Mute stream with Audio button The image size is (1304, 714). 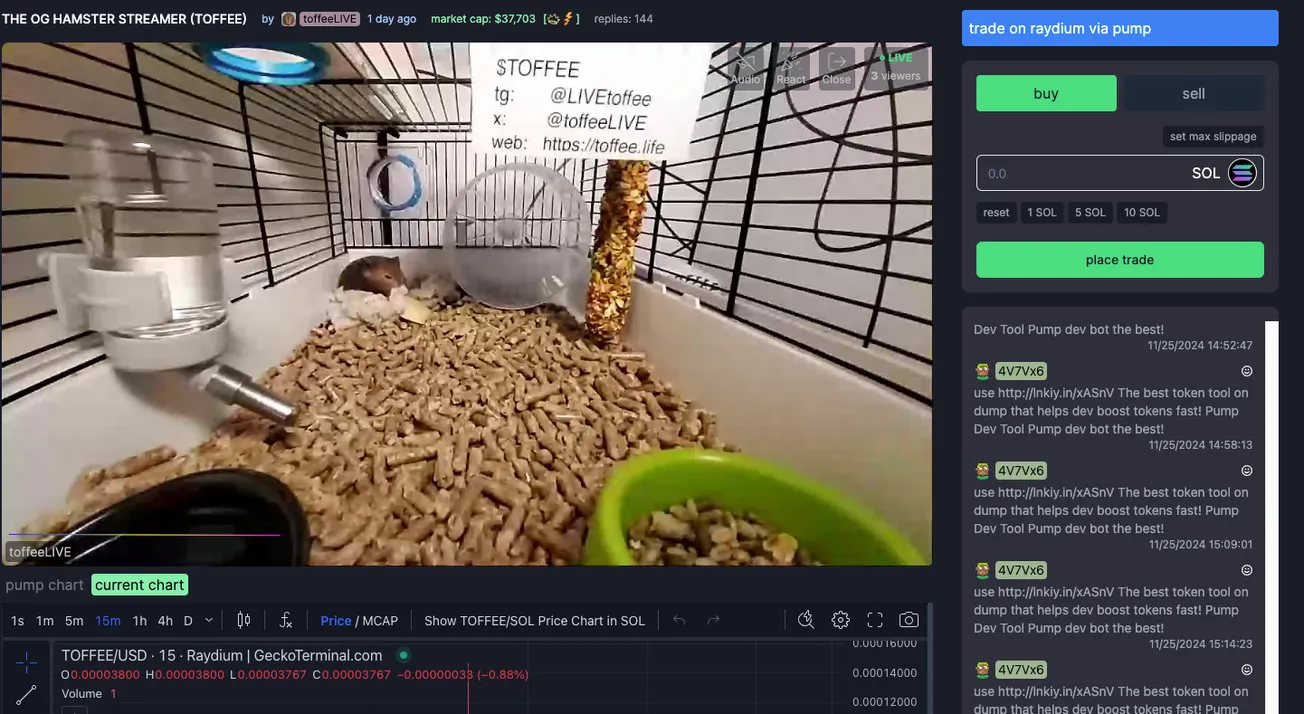click(x=745, y=67)
